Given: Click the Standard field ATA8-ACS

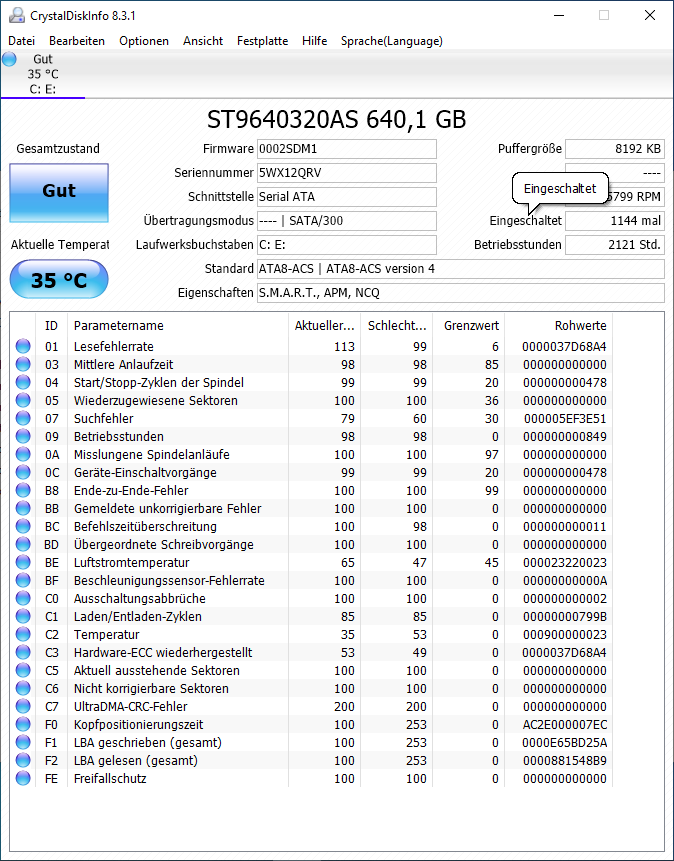Looking at the screenshot, I should coord(461,269).
